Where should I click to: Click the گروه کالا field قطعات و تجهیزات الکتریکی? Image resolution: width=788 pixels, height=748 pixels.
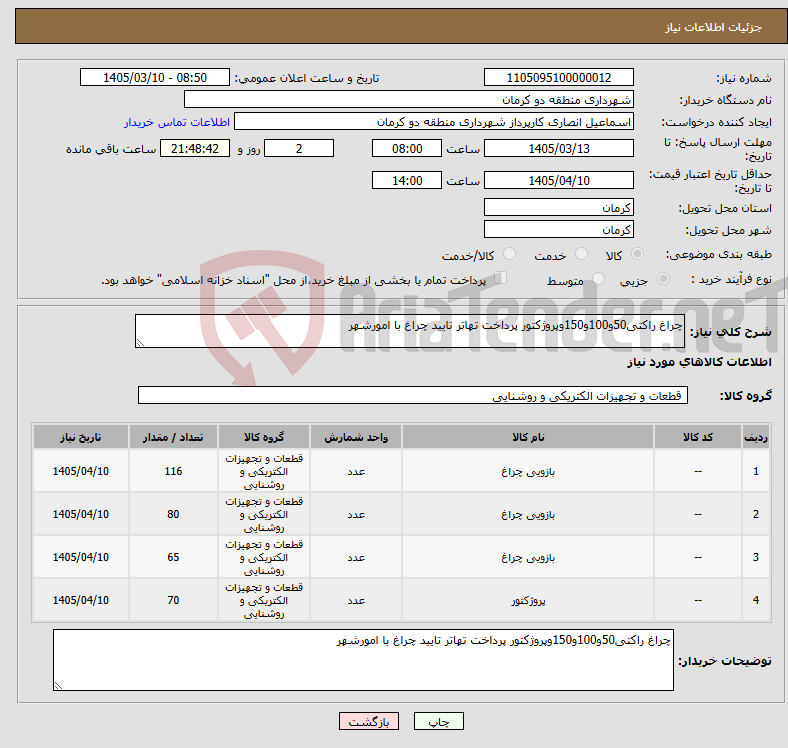pyautogui.click(x=413, y=395)
